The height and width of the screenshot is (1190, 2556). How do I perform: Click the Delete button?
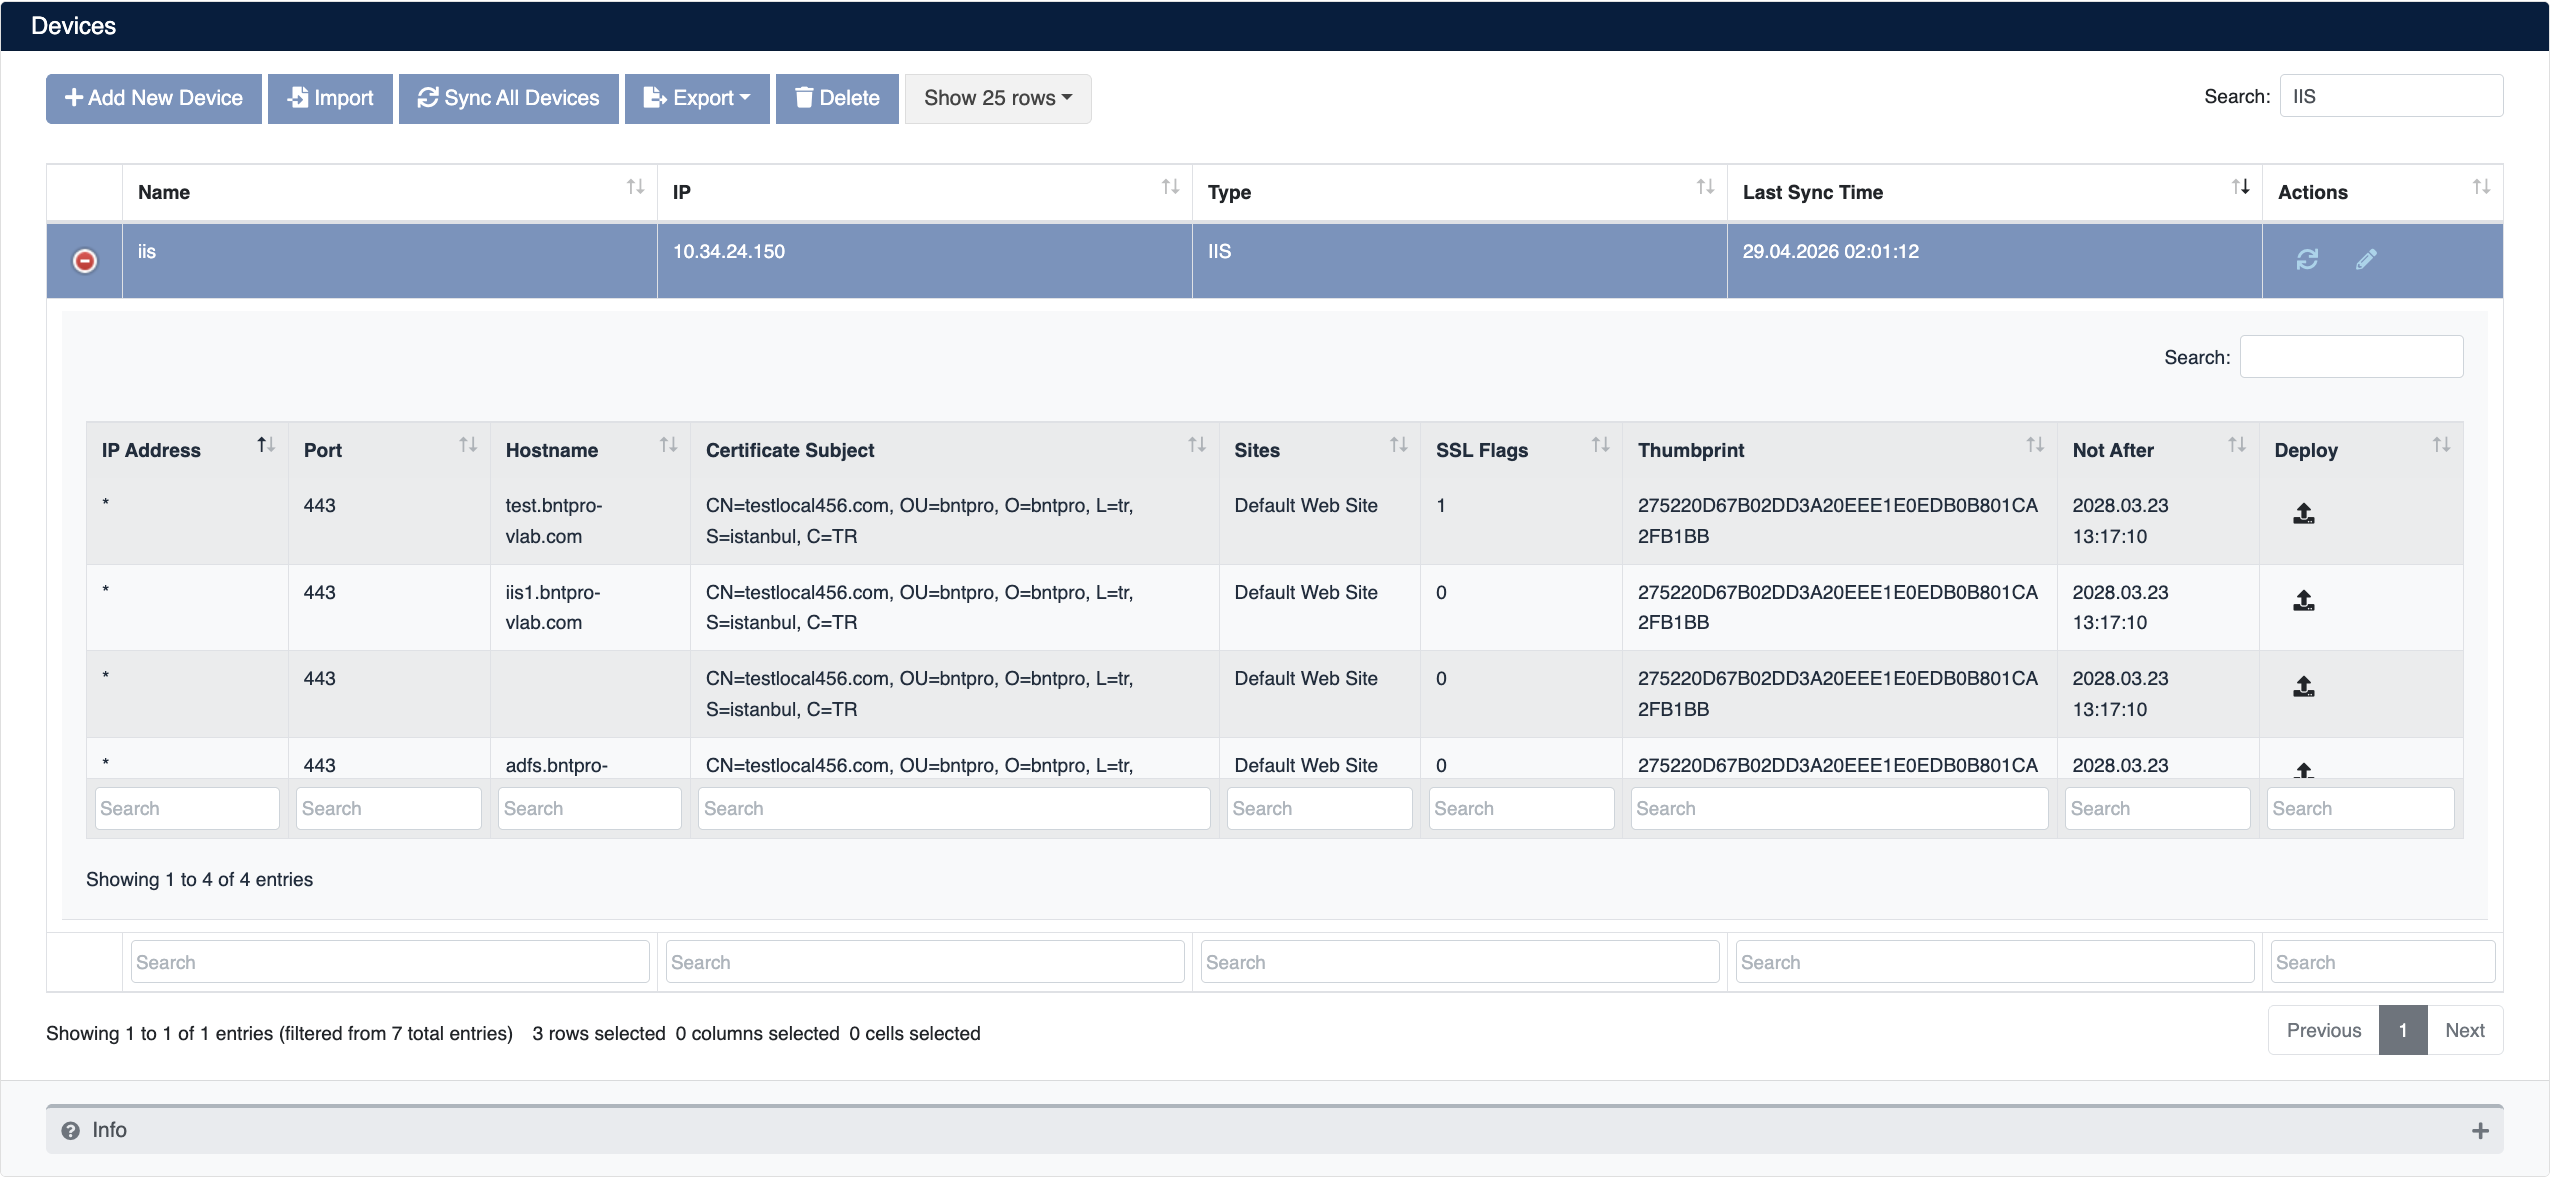click(837, 98)
